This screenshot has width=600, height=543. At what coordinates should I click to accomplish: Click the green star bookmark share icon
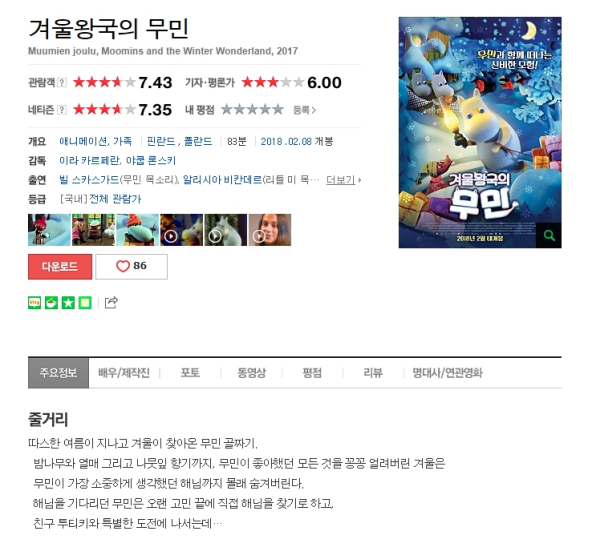(x=68, y=303)
